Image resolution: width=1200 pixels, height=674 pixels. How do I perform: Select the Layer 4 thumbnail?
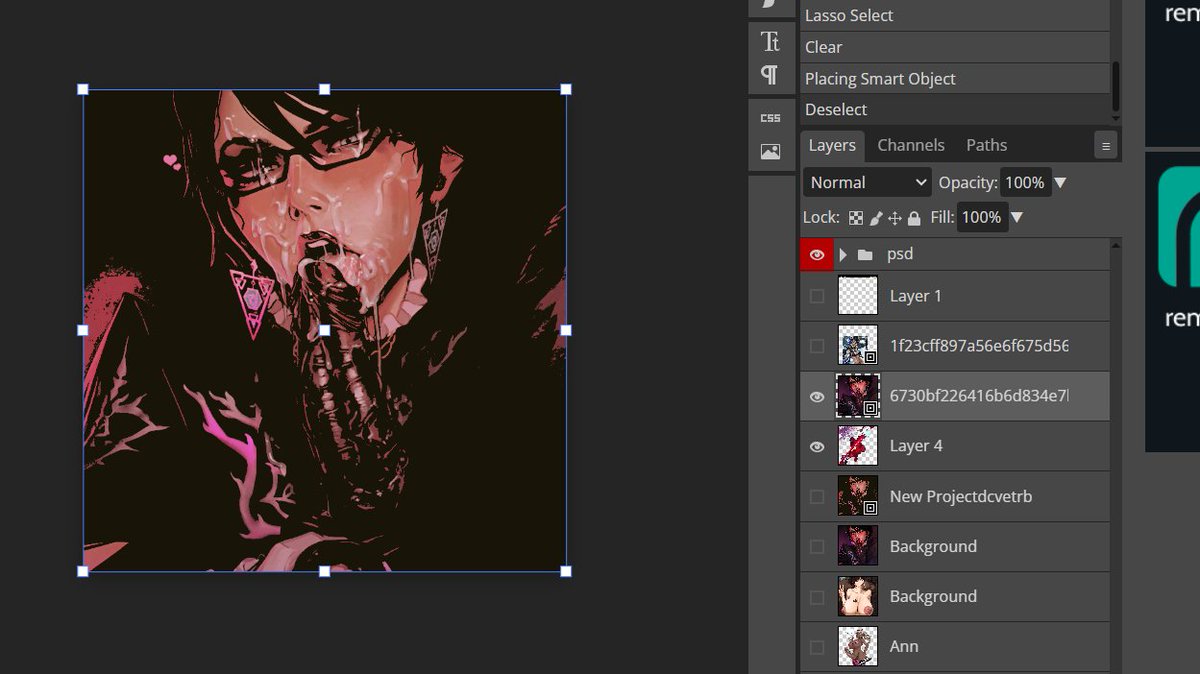click(857, 446)
